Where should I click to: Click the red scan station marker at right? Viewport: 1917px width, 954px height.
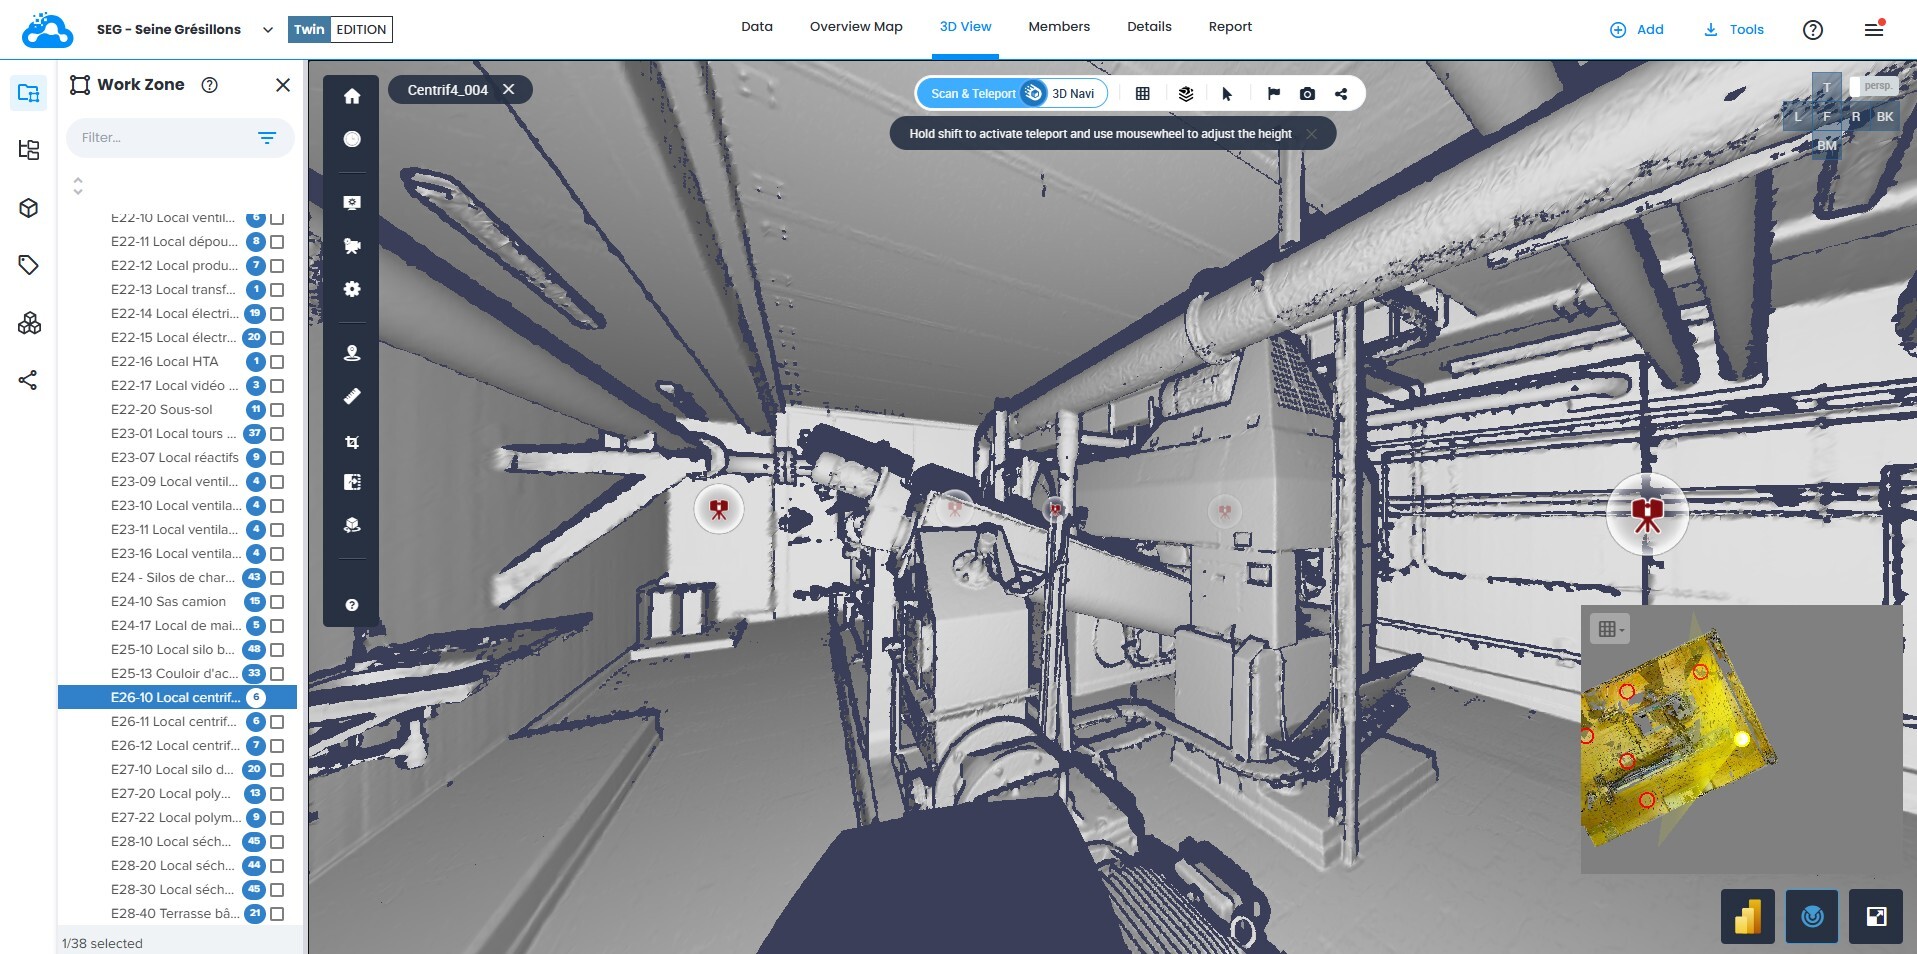click(1646, 514)
